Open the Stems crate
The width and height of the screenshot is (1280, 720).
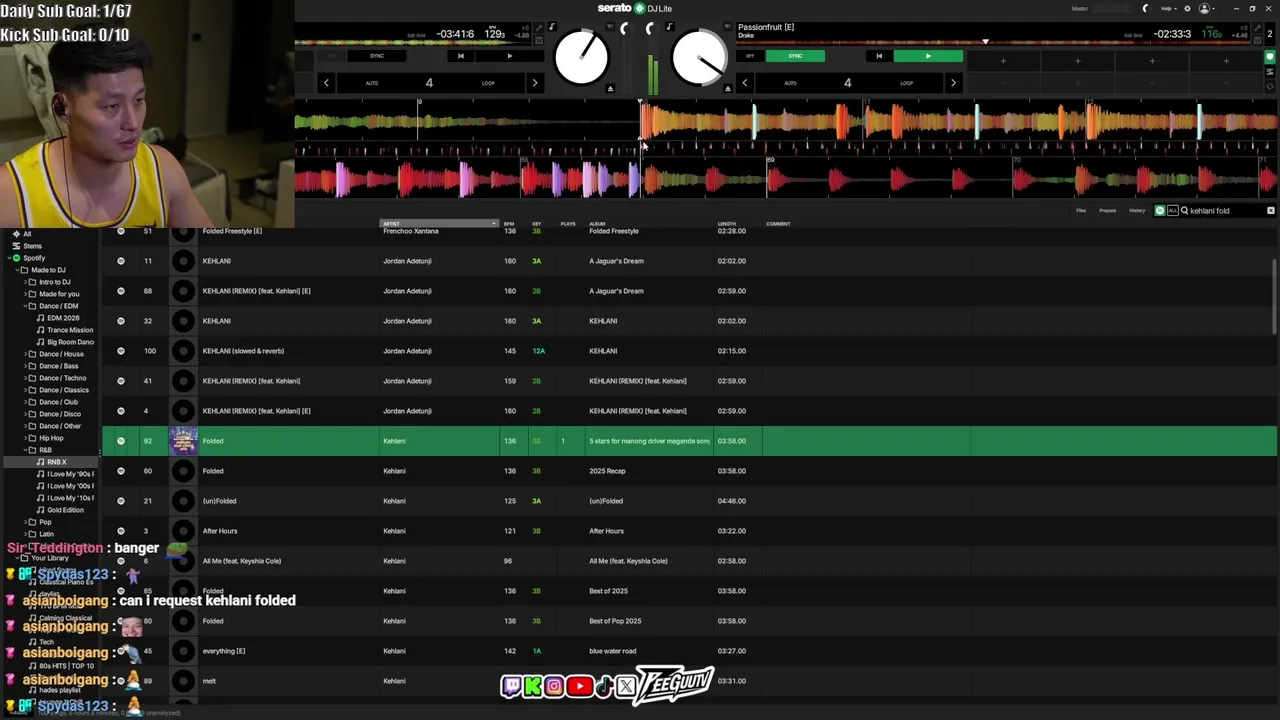(x=32, y=246)
